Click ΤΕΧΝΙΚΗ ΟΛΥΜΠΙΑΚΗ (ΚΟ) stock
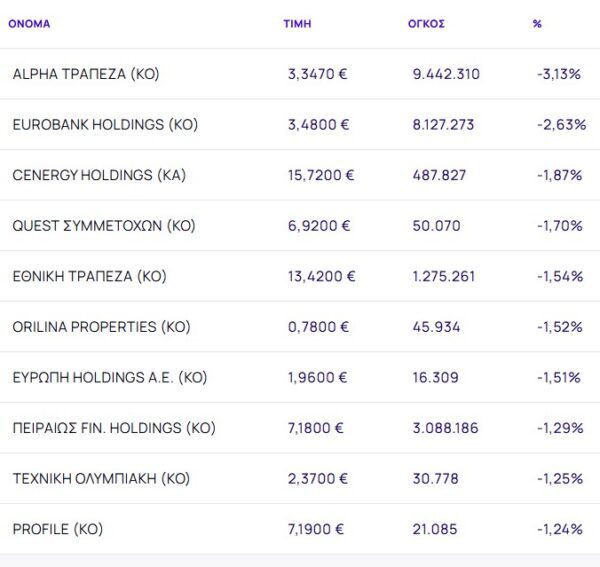This screenshot has height=567, width=600. (x=101, y=479)
